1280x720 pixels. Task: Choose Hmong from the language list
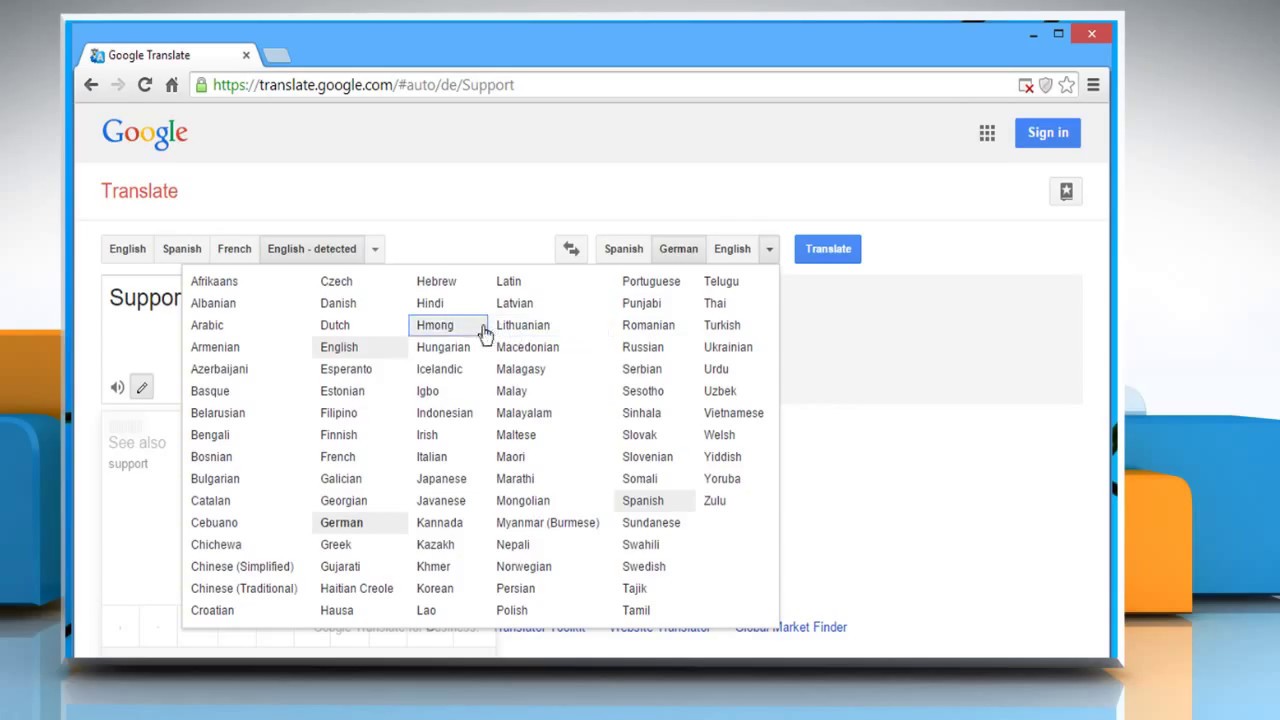click(447, 325)
